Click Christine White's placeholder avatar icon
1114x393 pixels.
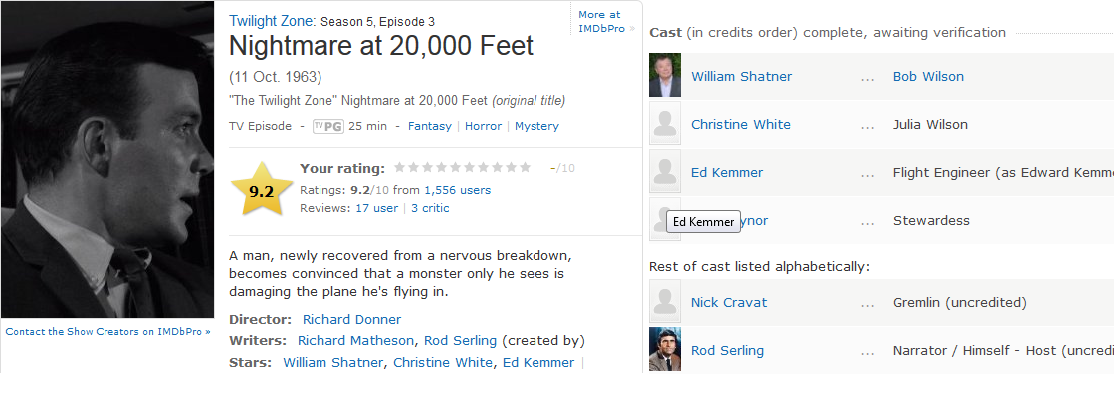(x=665, y=123)
